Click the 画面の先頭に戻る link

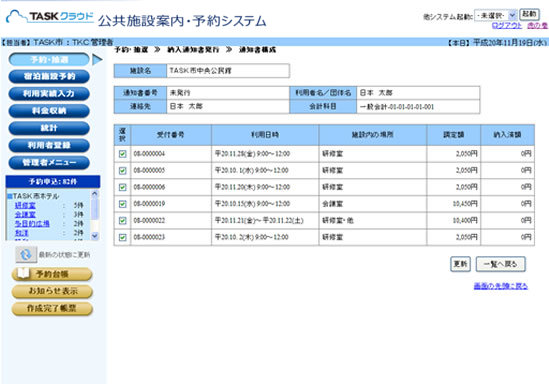point(500,286)
